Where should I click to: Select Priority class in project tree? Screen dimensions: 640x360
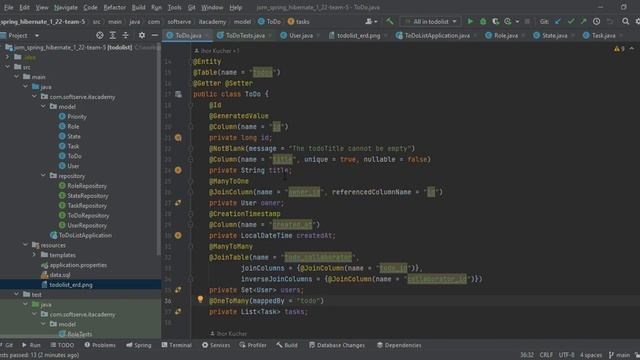point(77,117)
